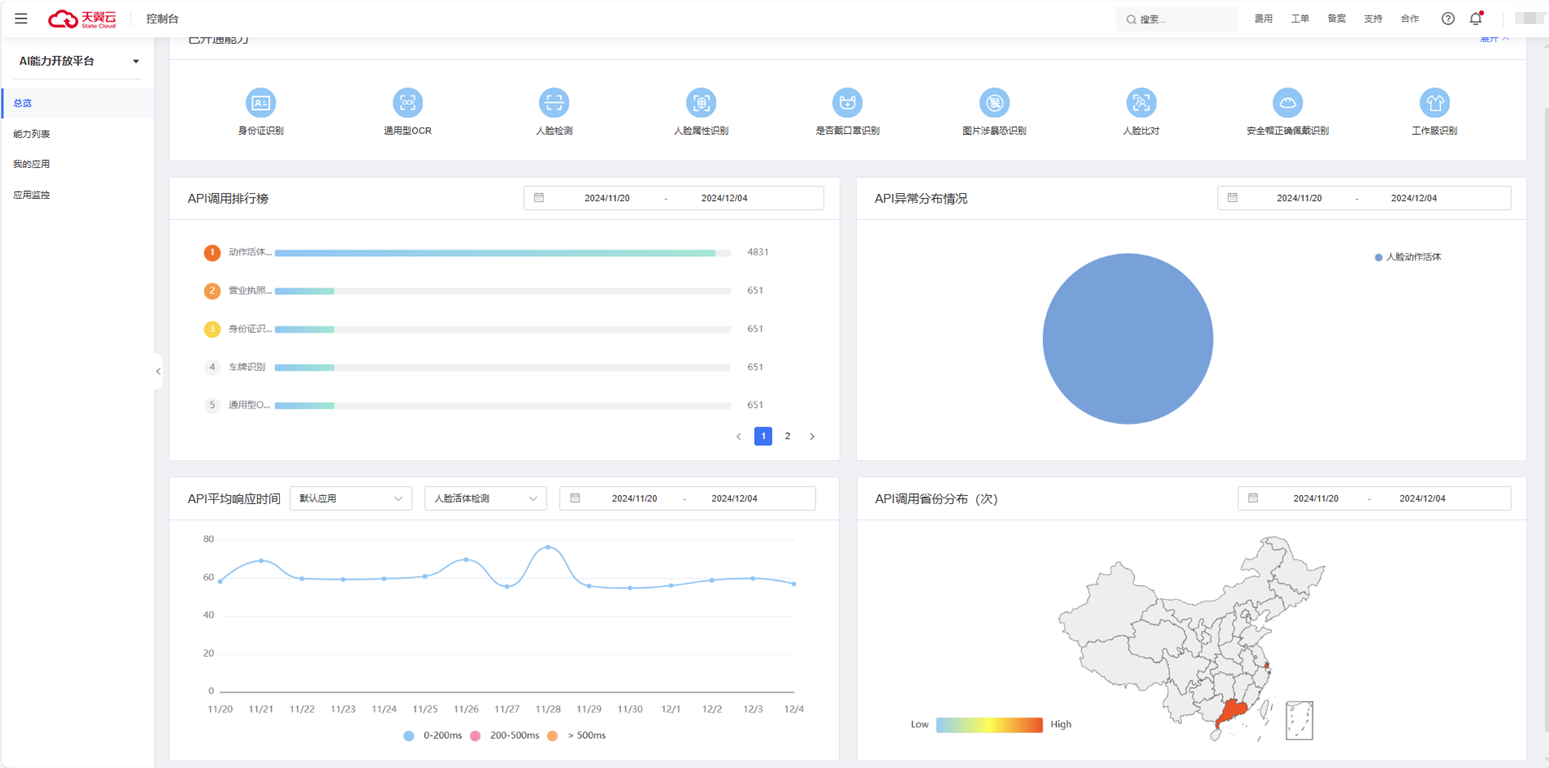Open the notification bell icon
The width and height of the screenshot is (1549, 768).
click(1476, 19)
